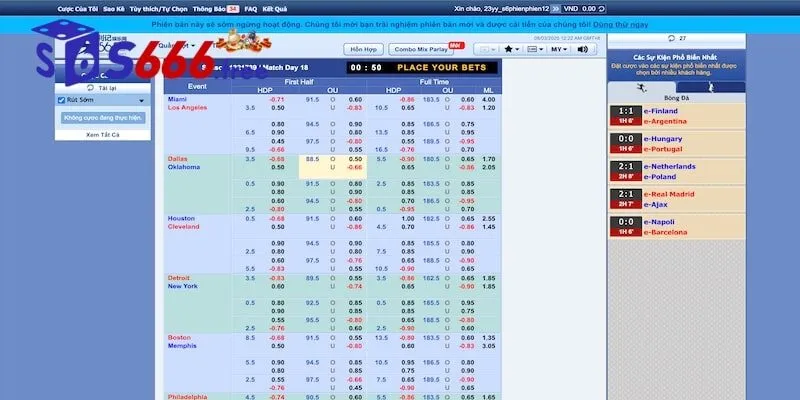Viewport: 800px width, 400px height.
Task: Switch to the basketball popular events tab
Action: click(x=710, y=88)
